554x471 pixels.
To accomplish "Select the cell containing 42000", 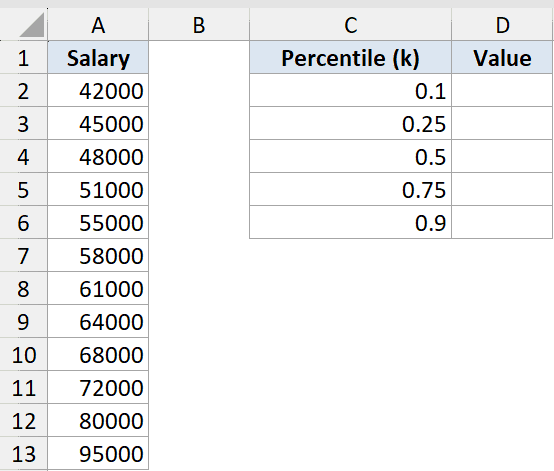I will pos(98,90).
